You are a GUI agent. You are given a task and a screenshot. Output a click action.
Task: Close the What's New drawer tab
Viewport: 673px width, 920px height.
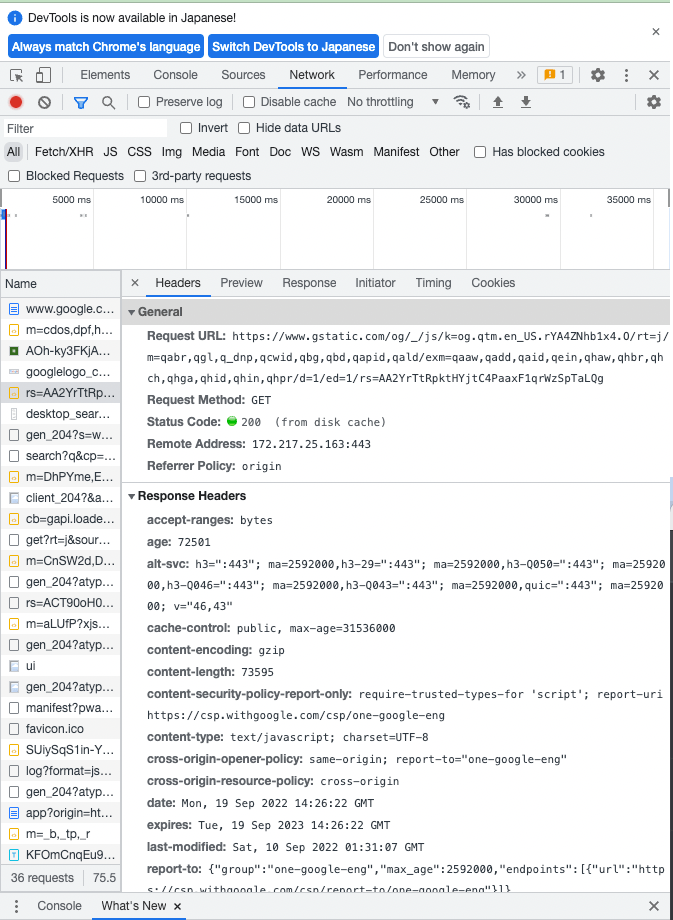(x=177, y=906)
